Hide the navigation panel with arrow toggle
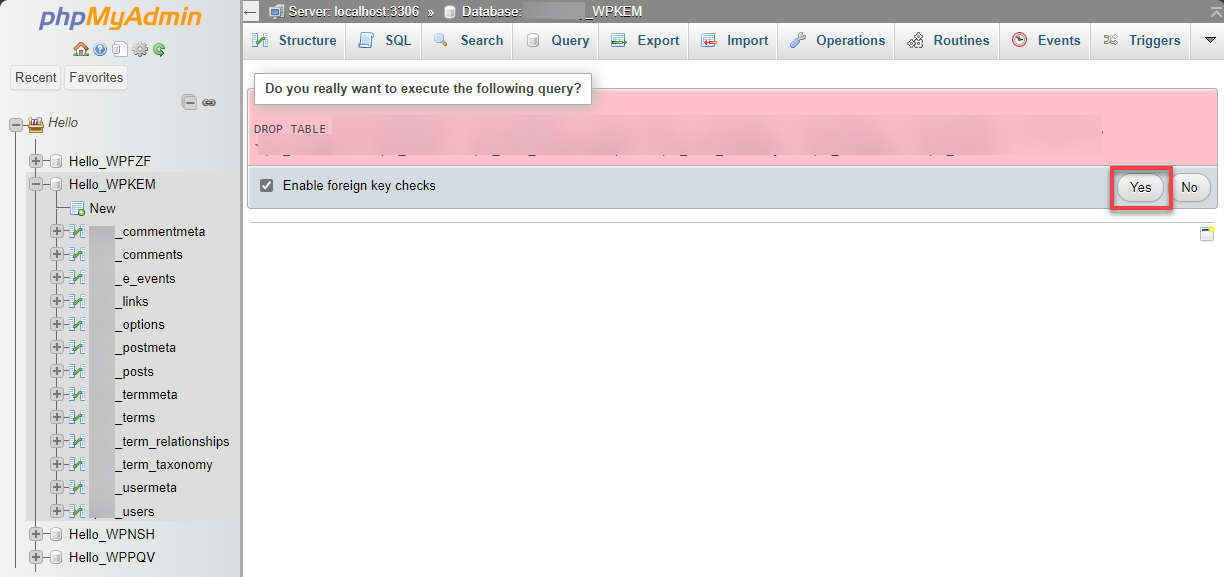 tap(250, 9)
